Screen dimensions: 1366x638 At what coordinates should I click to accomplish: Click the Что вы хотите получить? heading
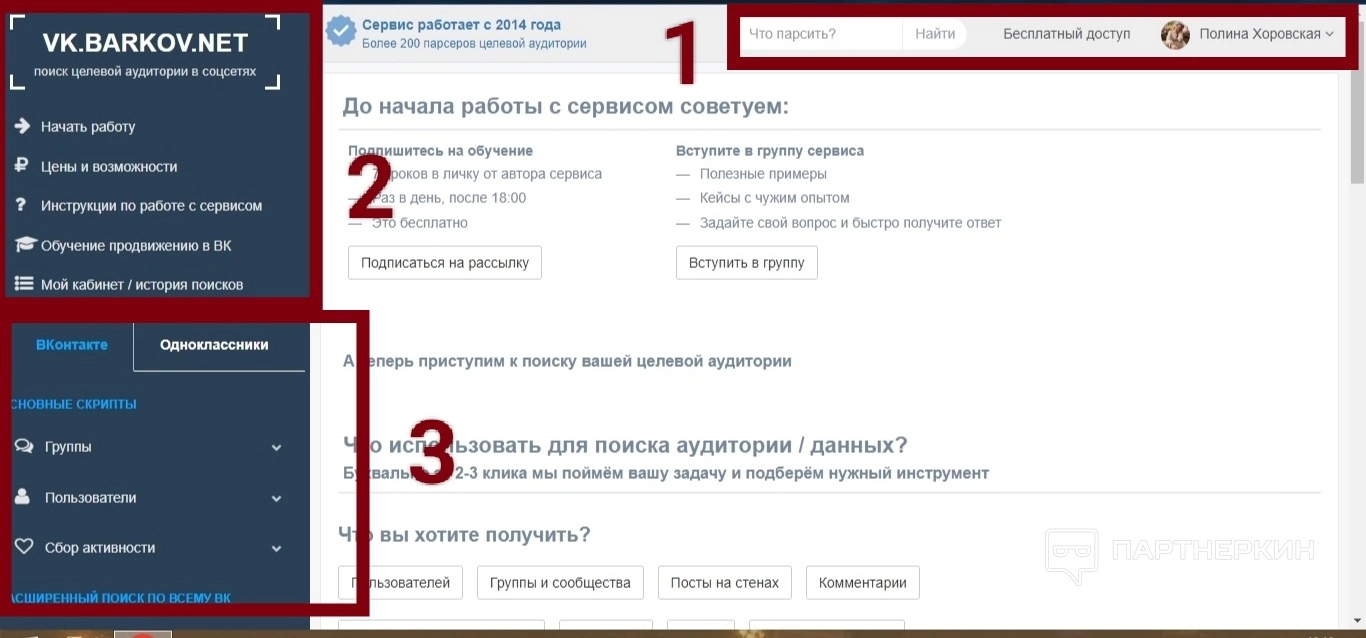click(464, 535)
